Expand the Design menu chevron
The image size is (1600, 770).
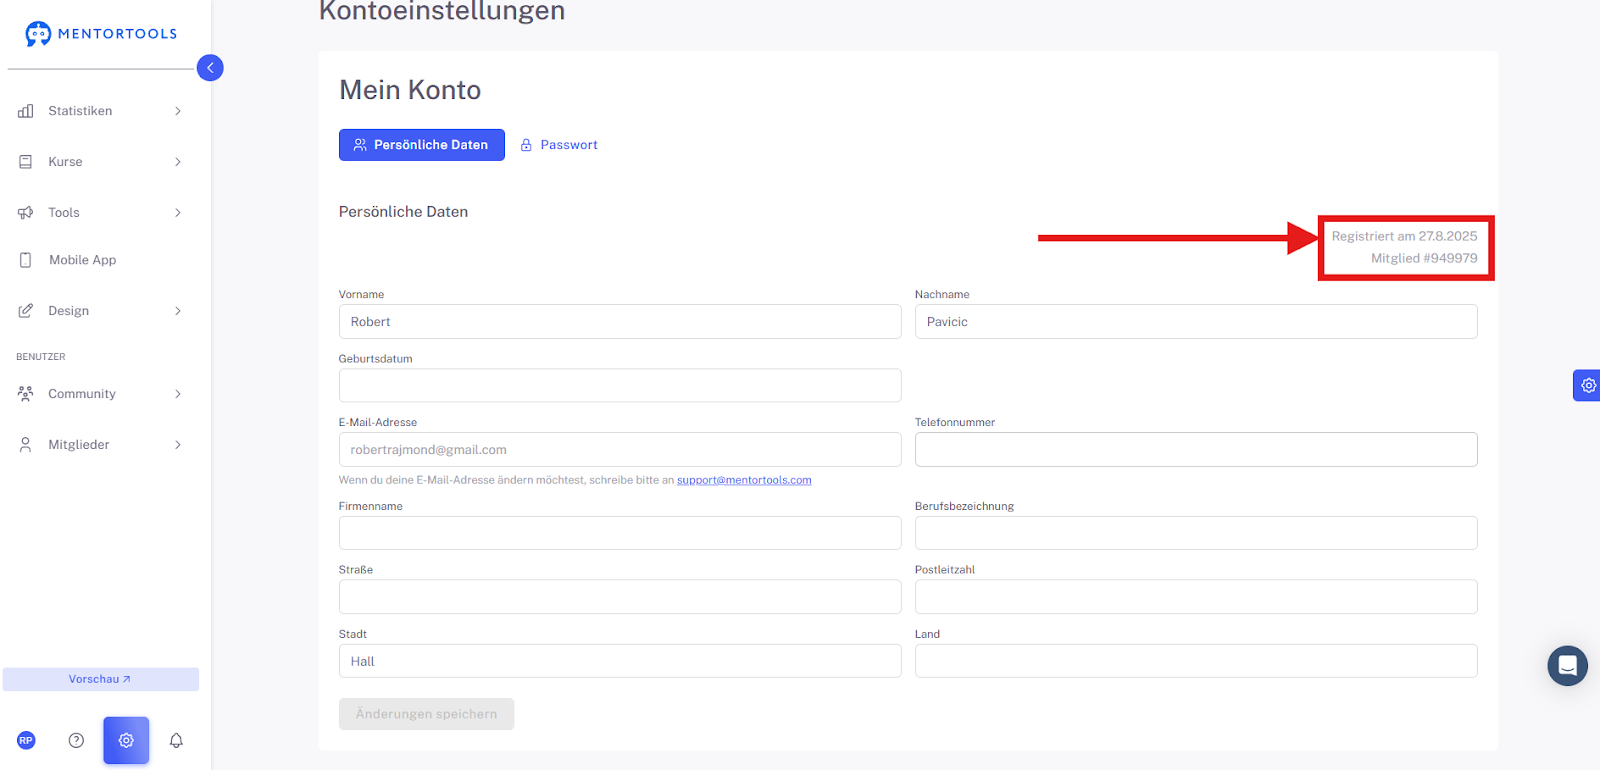tap(178, 311)
